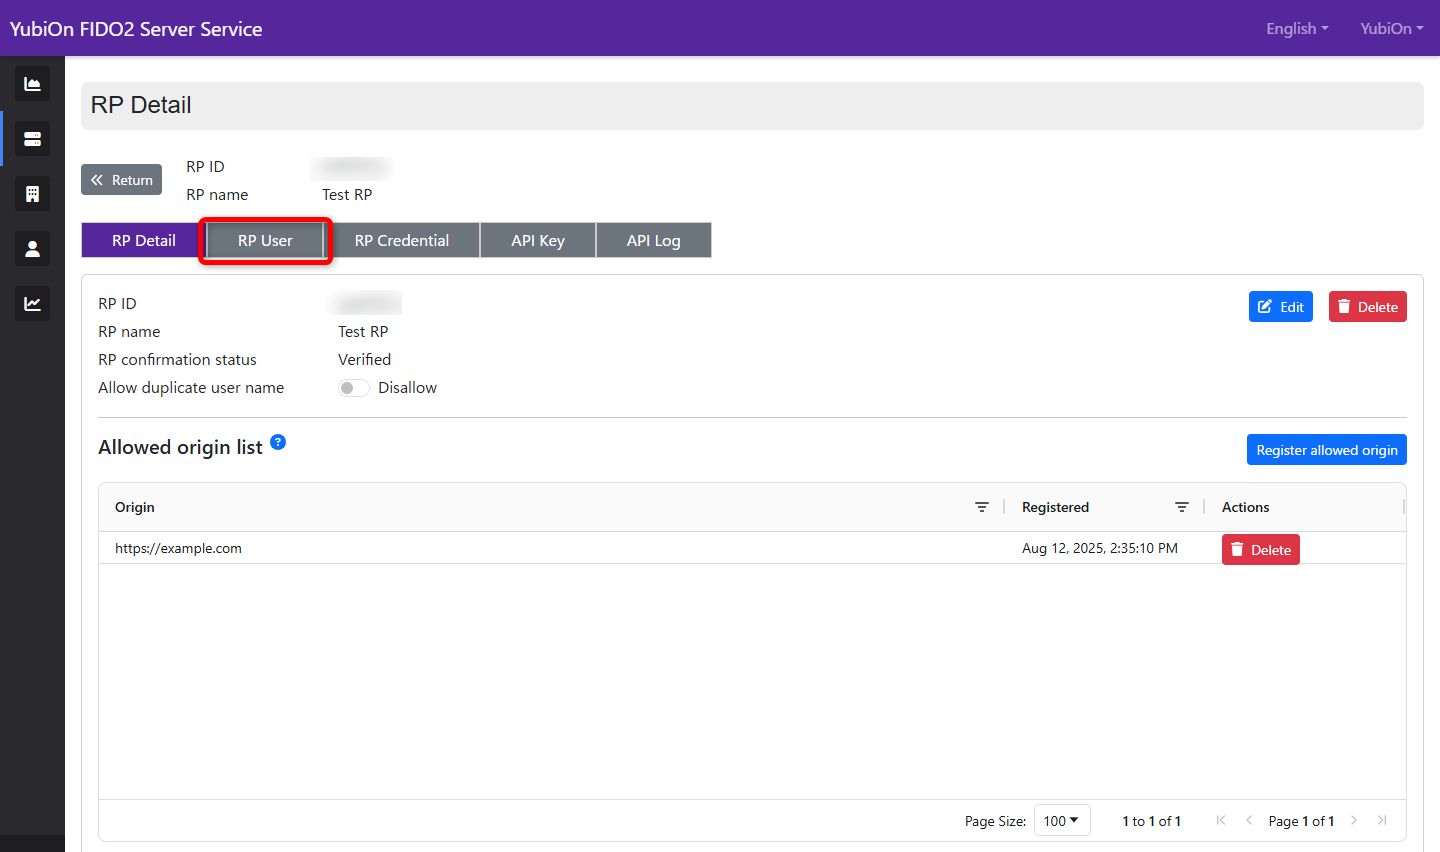The height and width of the screenshot is (852, 1440).
Task: Open the line chart statistics sidebar icon
Action: (32, 304)
